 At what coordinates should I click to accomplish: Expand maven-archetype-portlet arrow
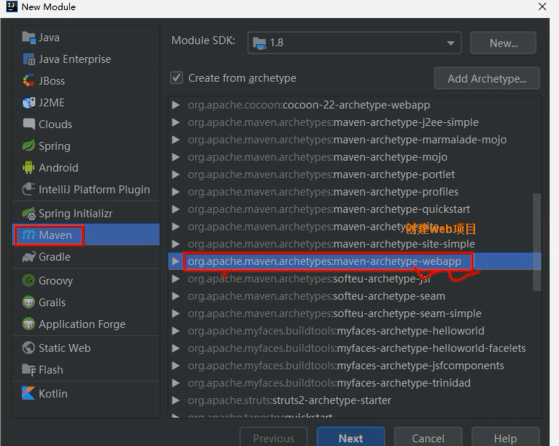[x=175, y=174]
